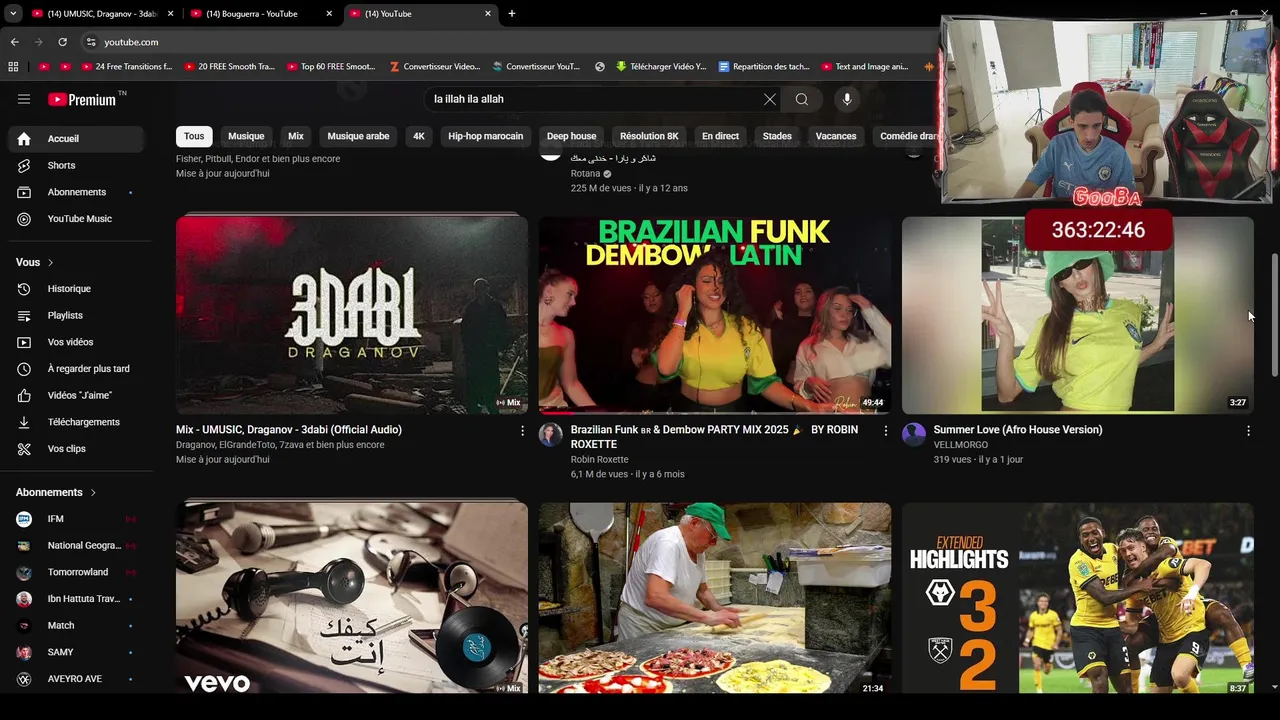Screen dimensions: 1280x720
Task: Go to Robin Roxette channel name
Action: point(599,460)
